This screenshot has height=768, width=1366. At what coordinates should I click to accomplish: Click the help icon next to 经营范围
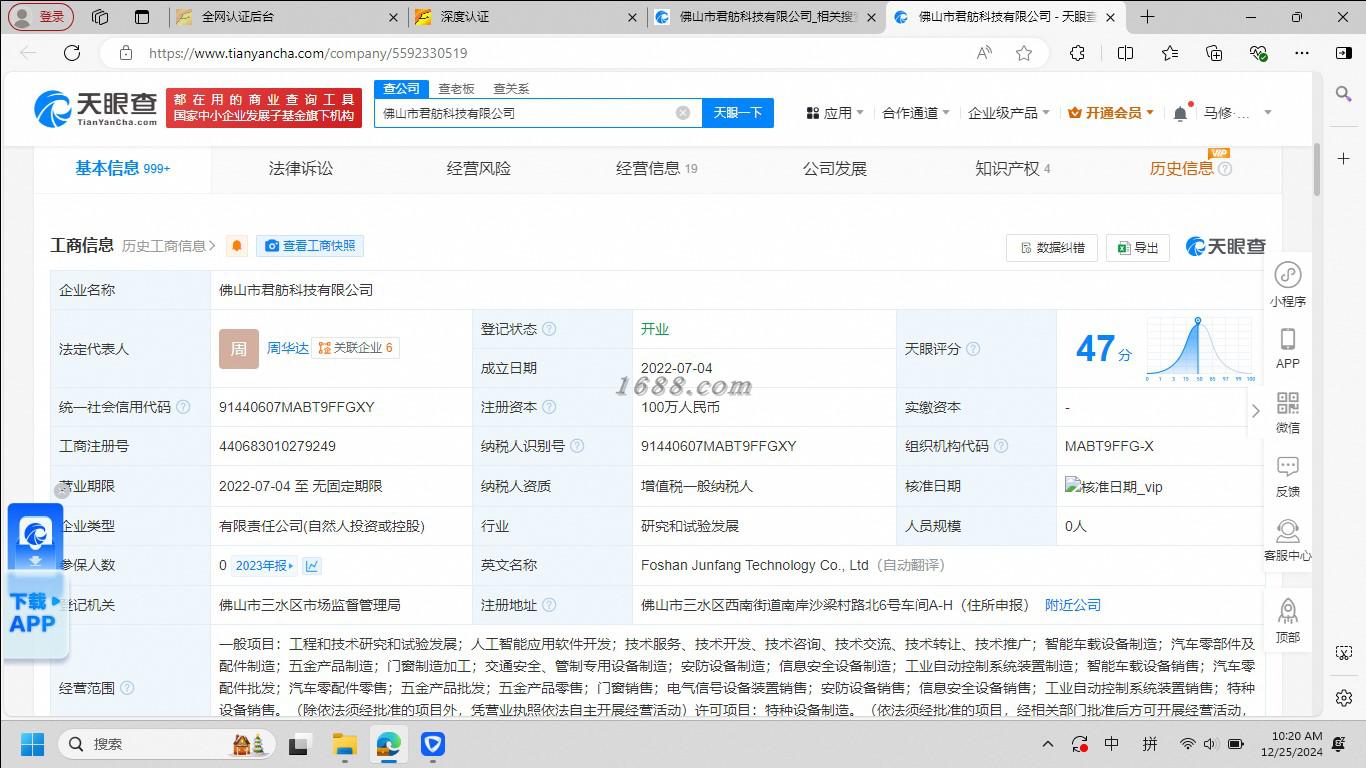point(127,688)
